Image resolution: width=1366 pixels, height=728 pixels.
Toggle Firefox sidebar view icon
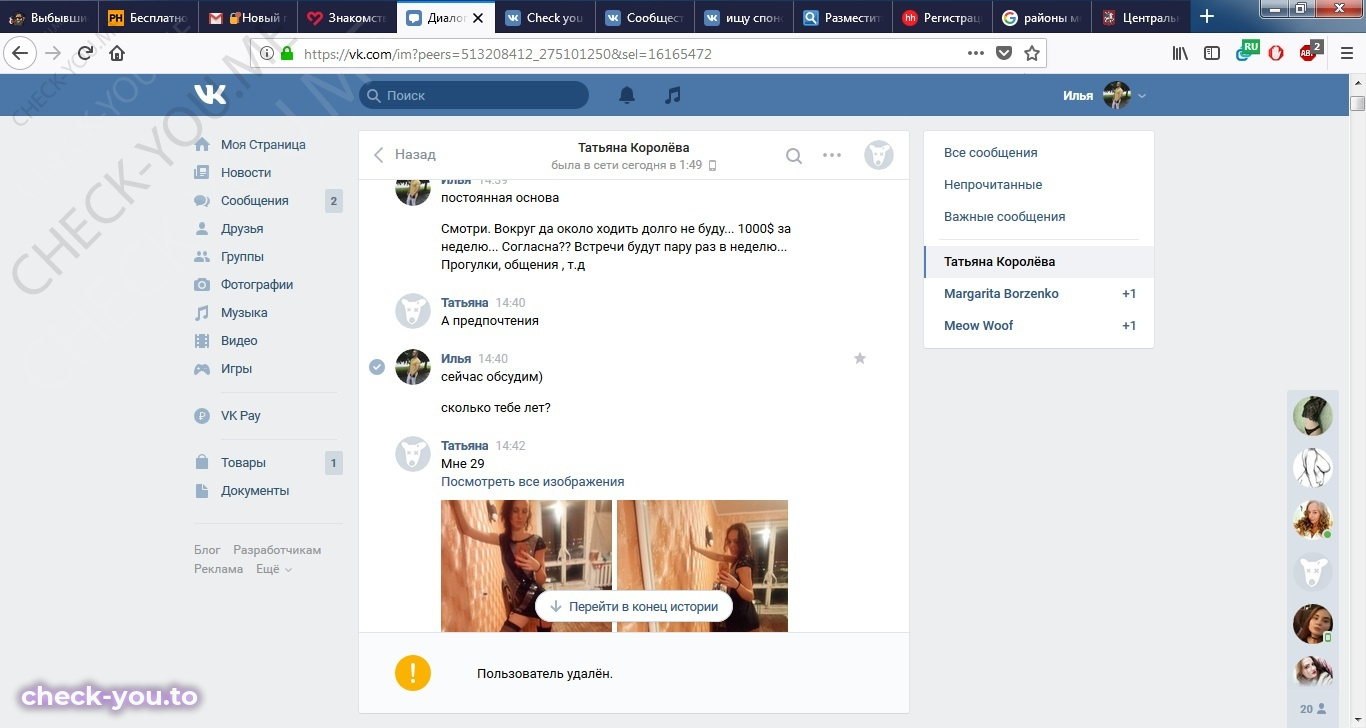(x=1212, y=53)
